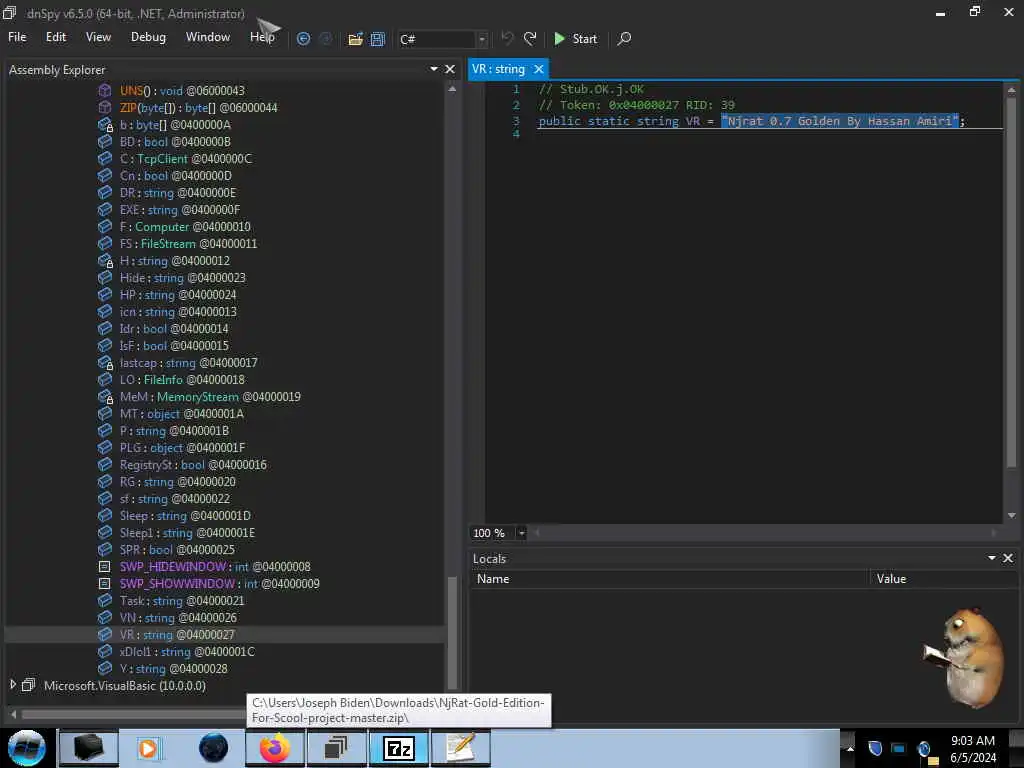
Task: Close the VR : string tab
Action: (x=539, y=69)
